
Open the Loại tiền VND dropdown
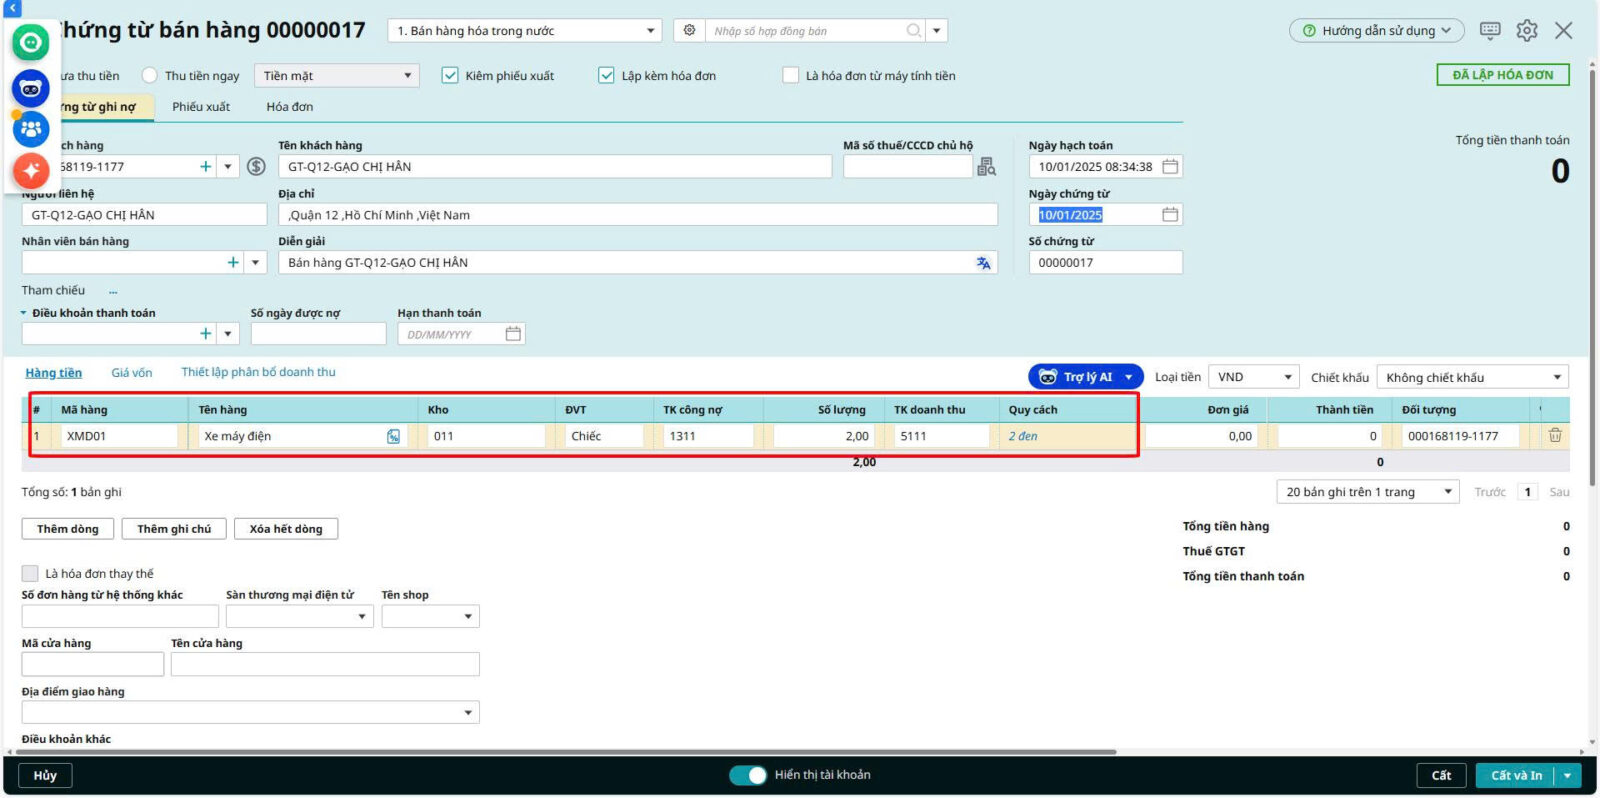[1254, 378]
